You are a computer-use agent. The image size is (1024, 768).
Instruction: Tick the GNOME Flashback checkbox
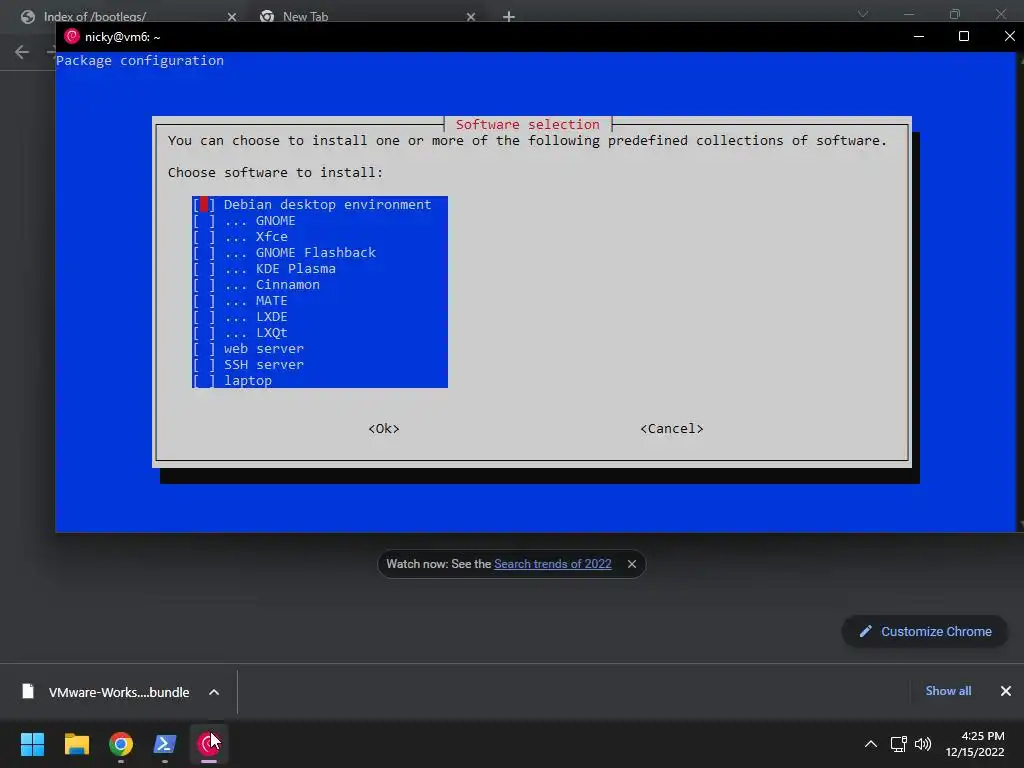204,253
